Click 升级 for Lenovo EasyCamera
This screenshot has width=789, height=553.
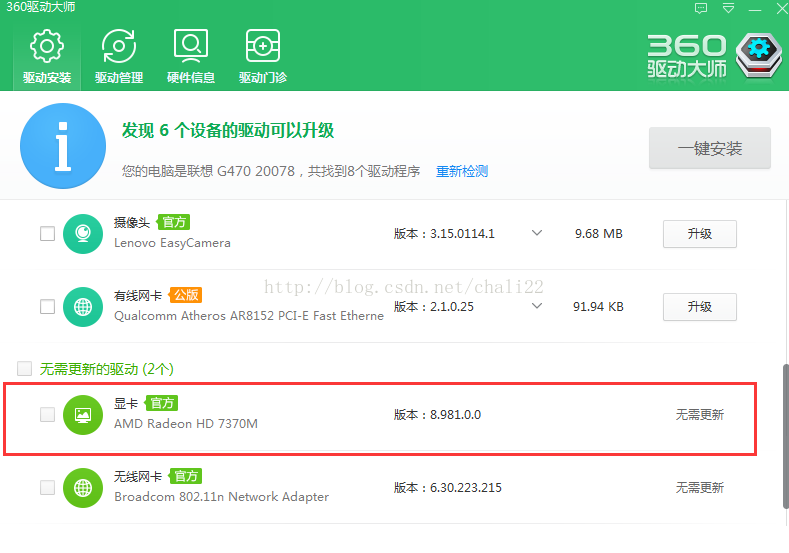[699, 233]
